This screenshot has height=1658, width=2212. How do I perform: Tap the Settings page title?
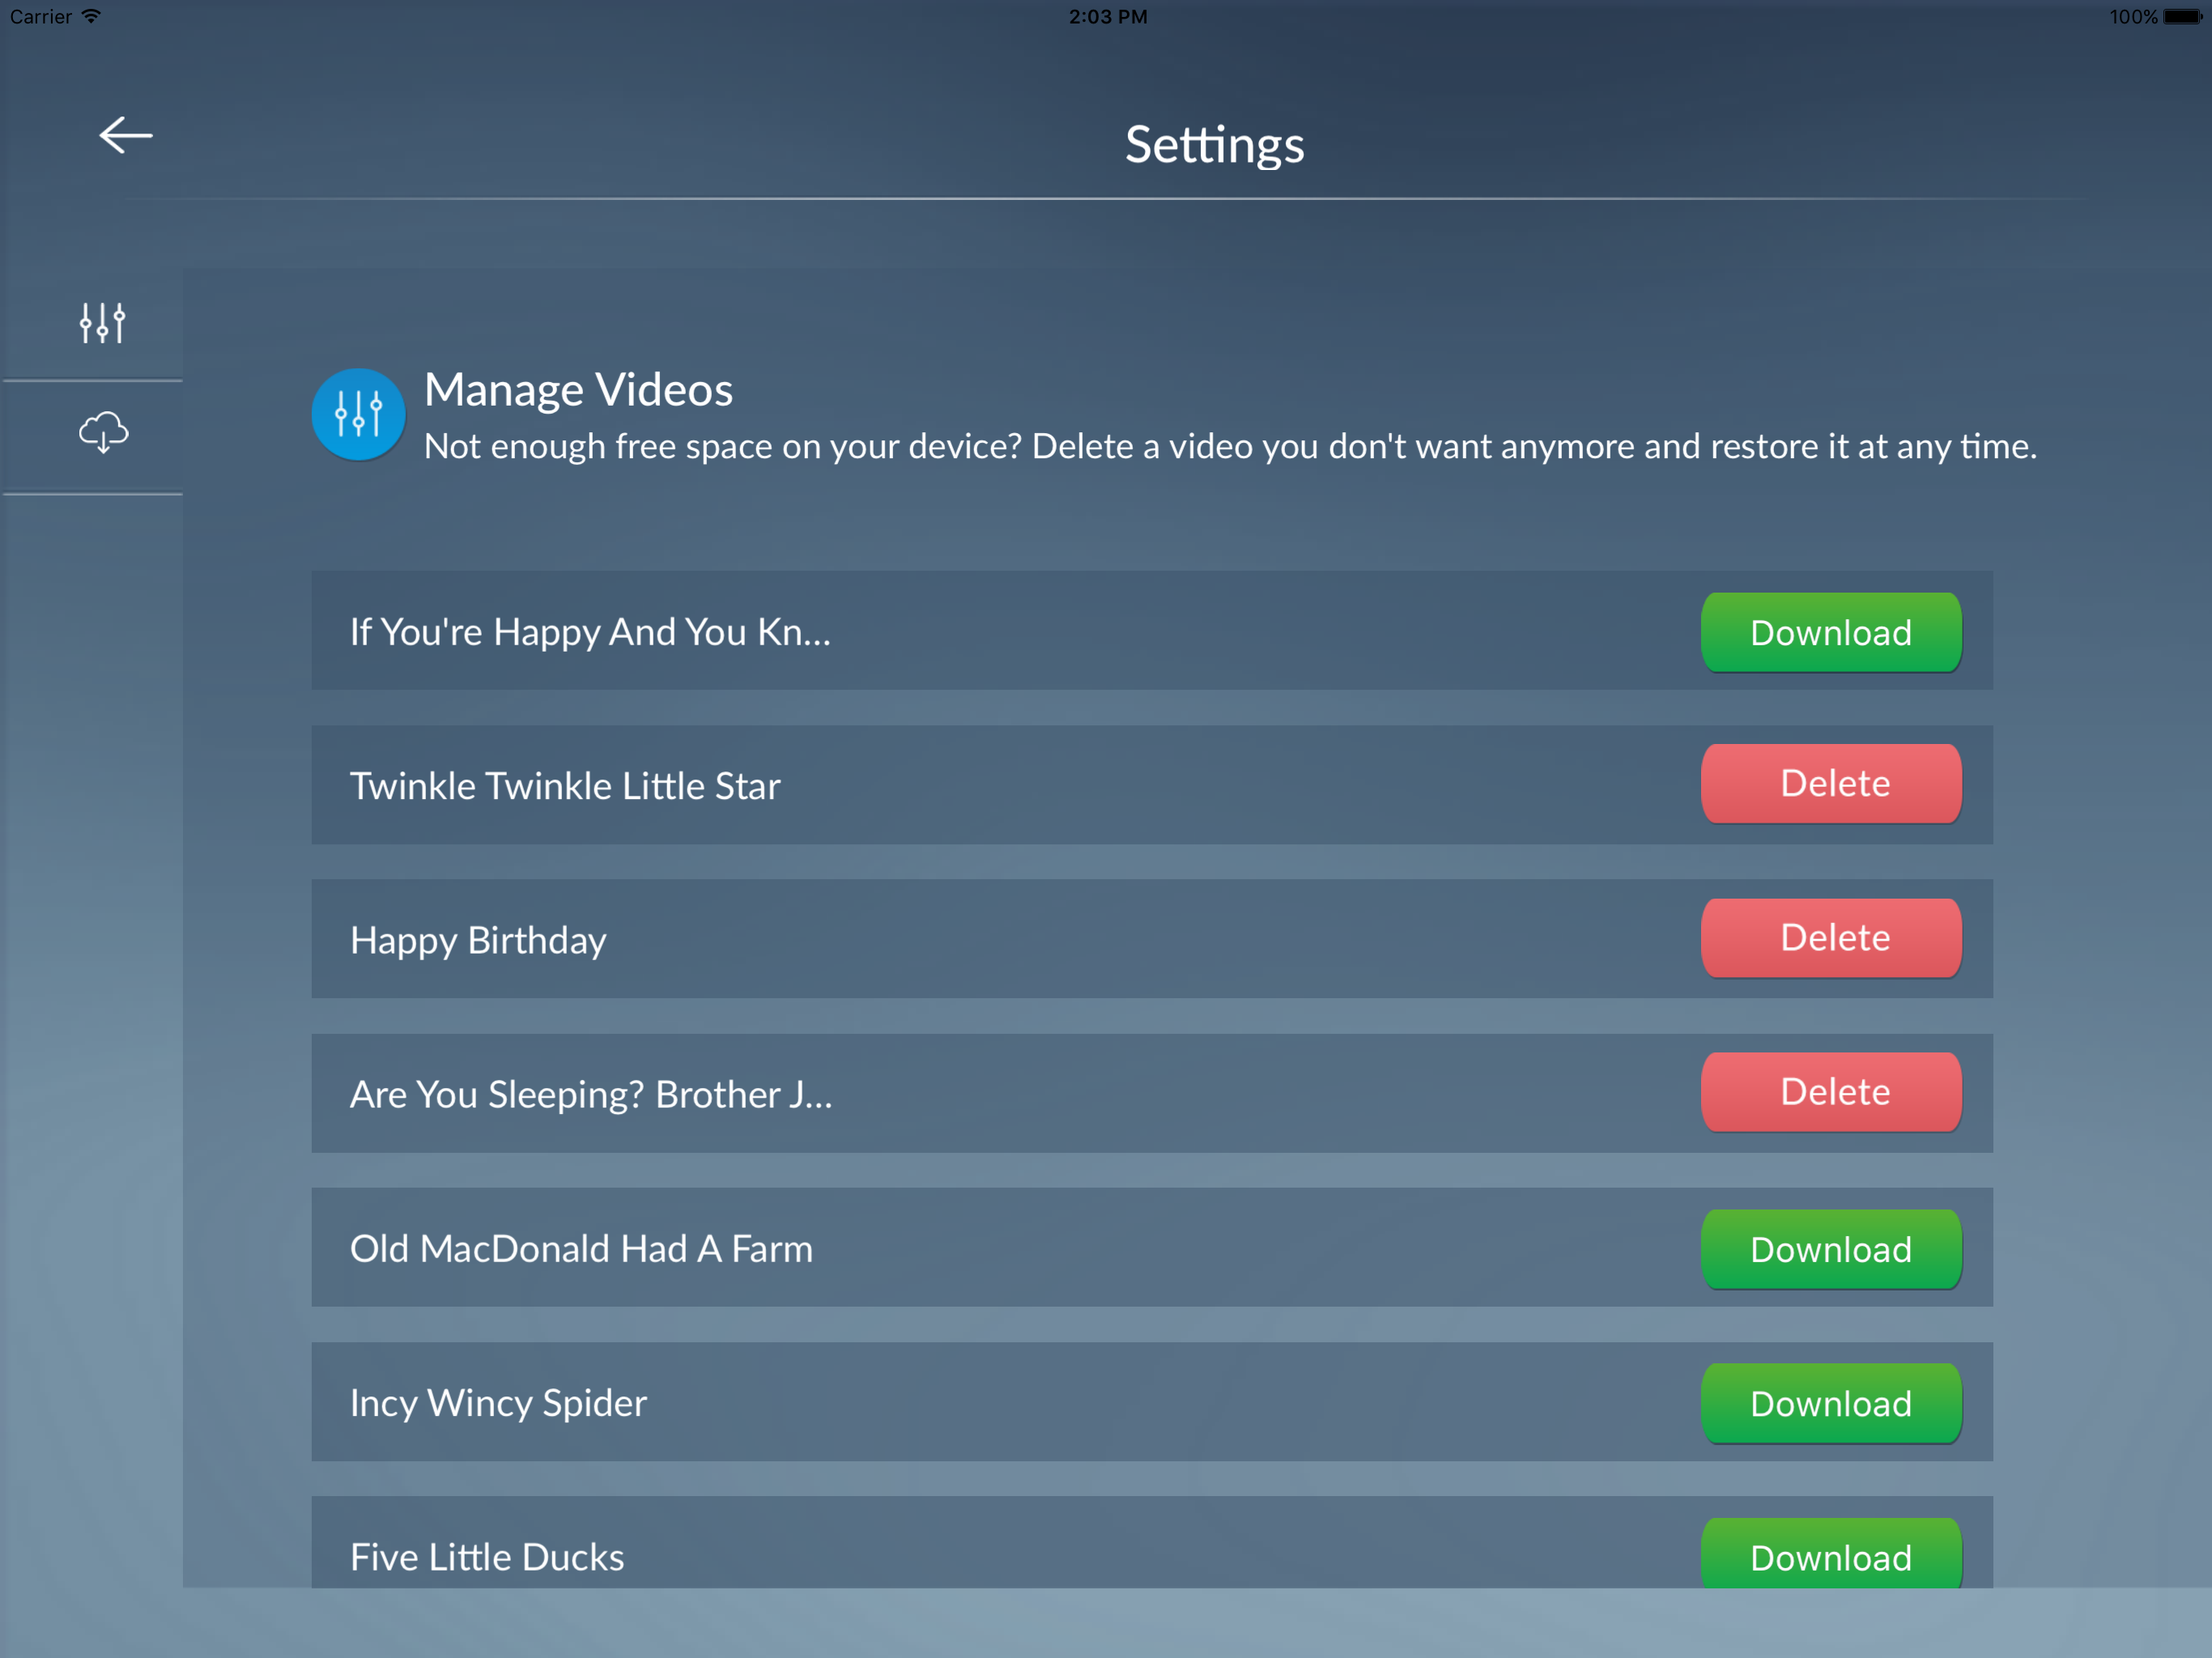(x=1214, y=145)
